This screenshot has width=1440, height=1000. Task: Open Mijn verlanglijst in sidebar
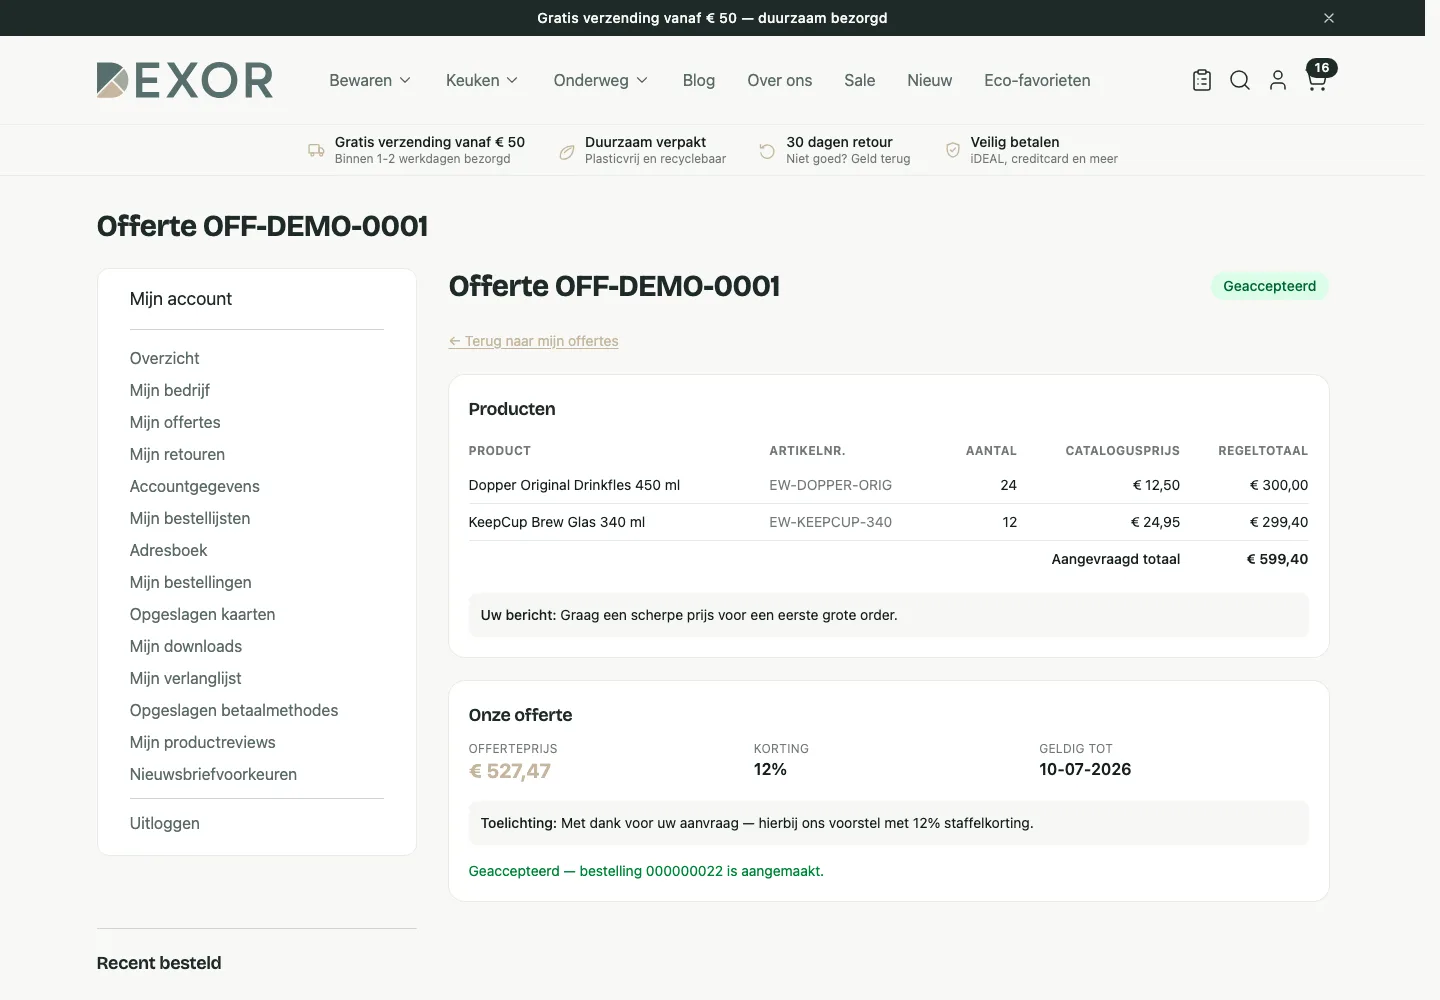pyautogui.click(x=186, y=678)
